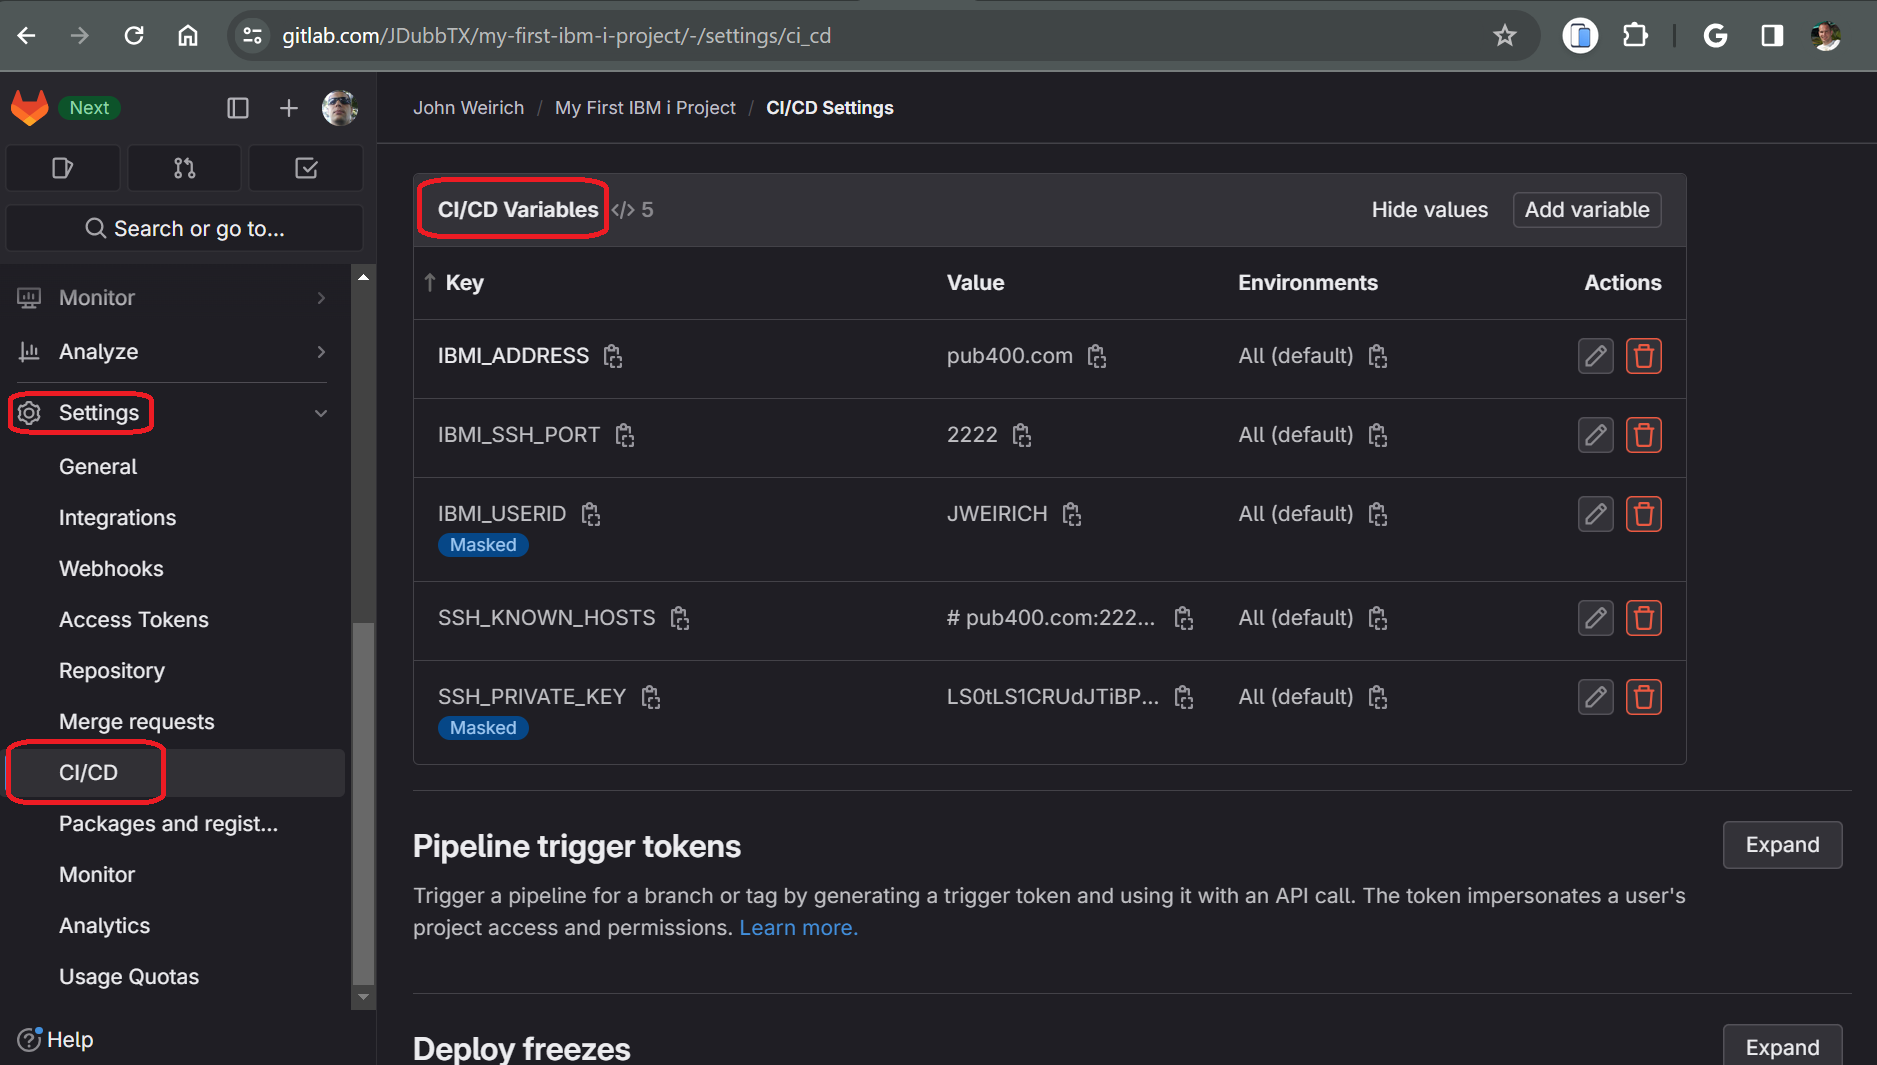Open the create new plus menu
The height and width of the screenshot is (1065, 1877).
click(289, 108)
